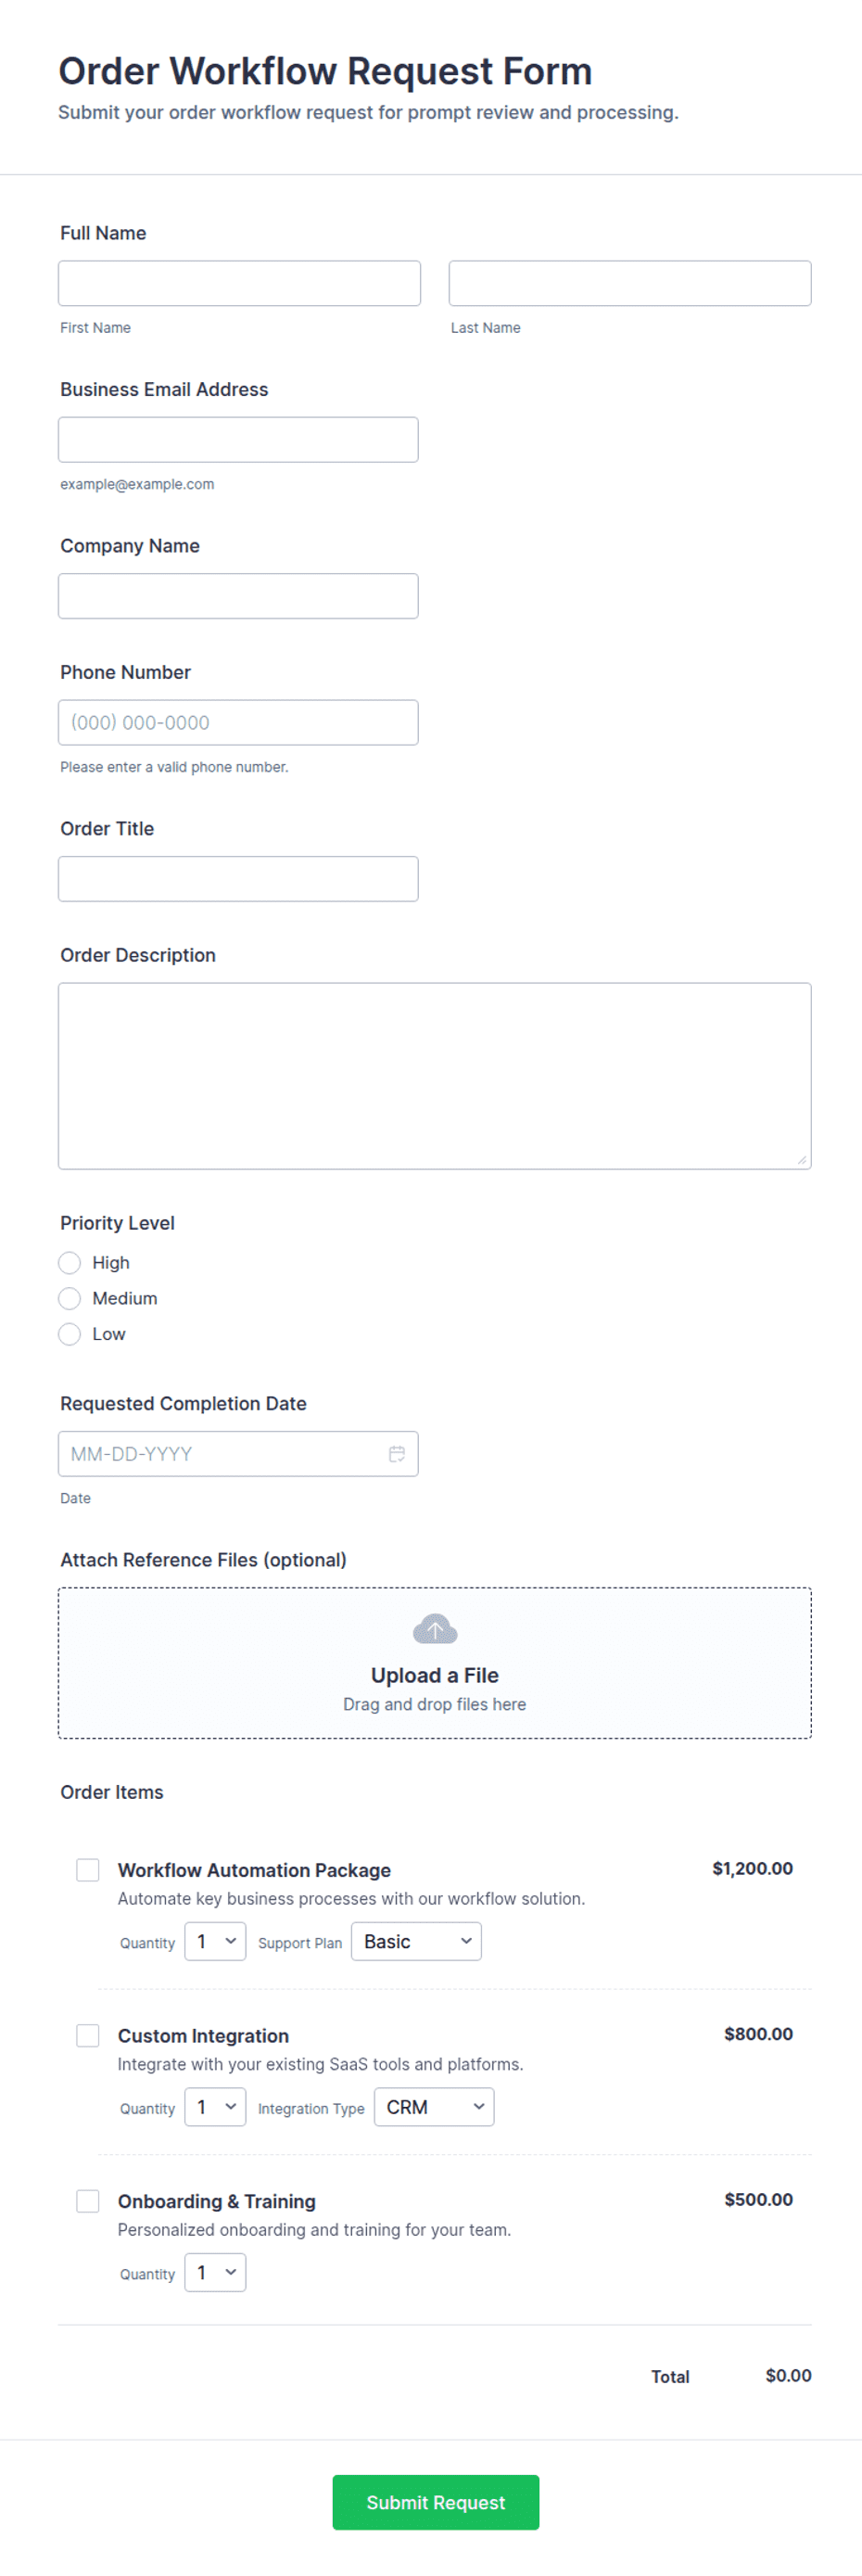Enable the Onboarding & Training item
This screenshot has width=862, height=2576.
(x=88, y=2201)
